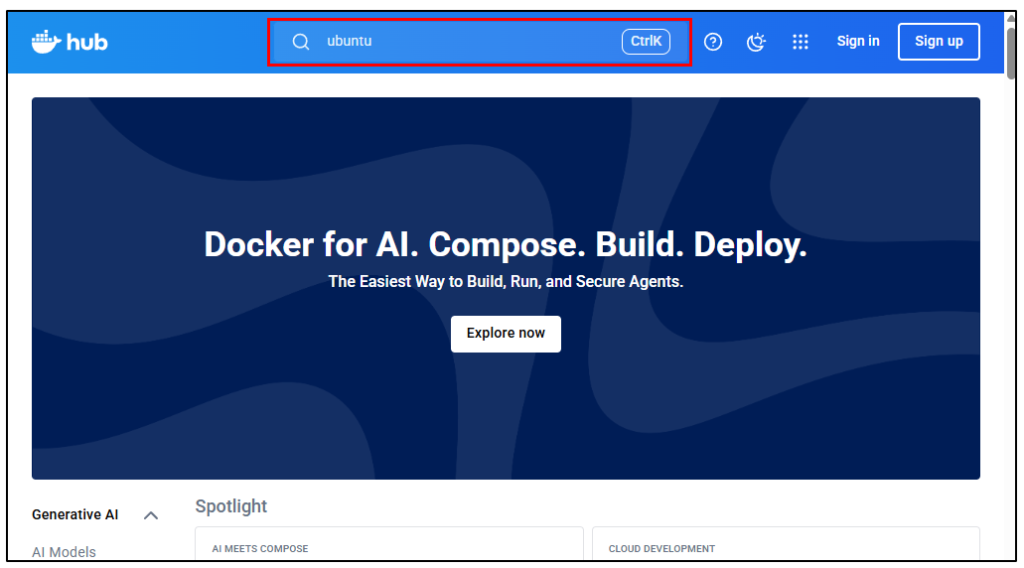Click the CtrlK shortcut badge
The height and width of the screenshot is (568, 1024).
(645, 42)
